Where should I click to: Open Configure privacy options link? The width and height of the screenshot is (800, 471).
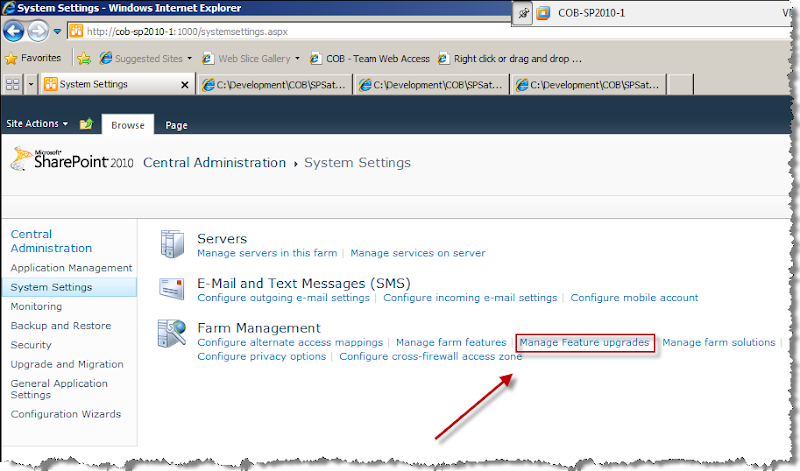coord(261,356)
